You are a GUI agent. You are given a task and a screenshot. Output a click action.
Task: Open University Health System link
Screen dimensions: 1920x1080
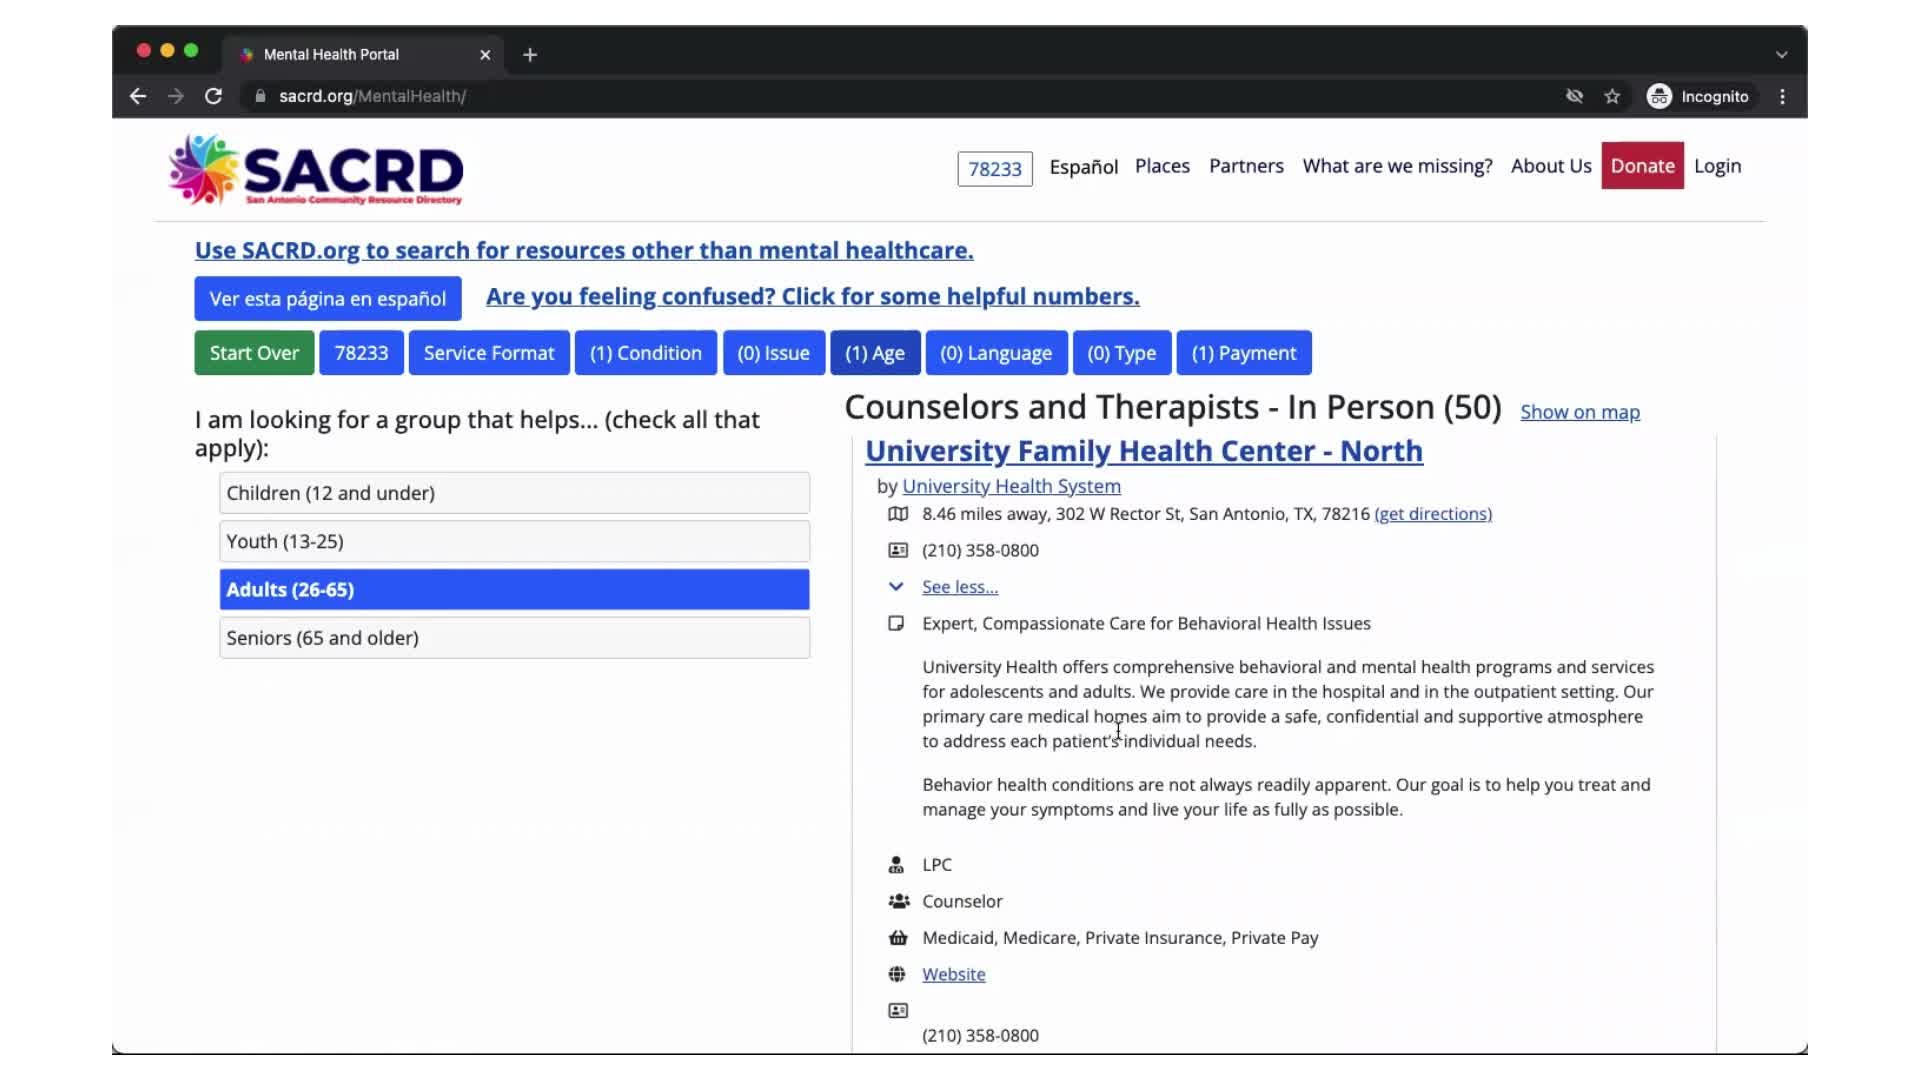(x=1011, y=486)
